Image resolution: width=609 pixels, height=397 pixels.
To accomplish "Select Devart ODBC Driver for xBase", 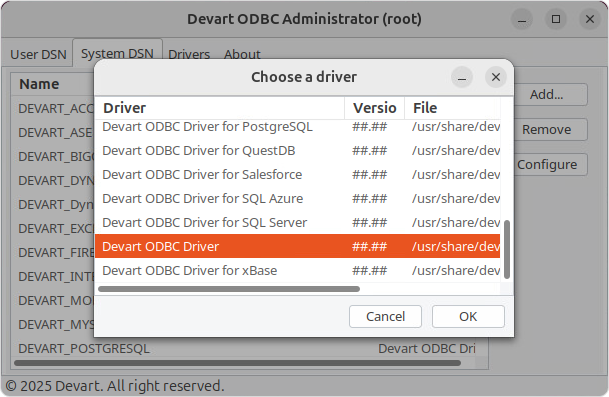I will click(298, 270).
